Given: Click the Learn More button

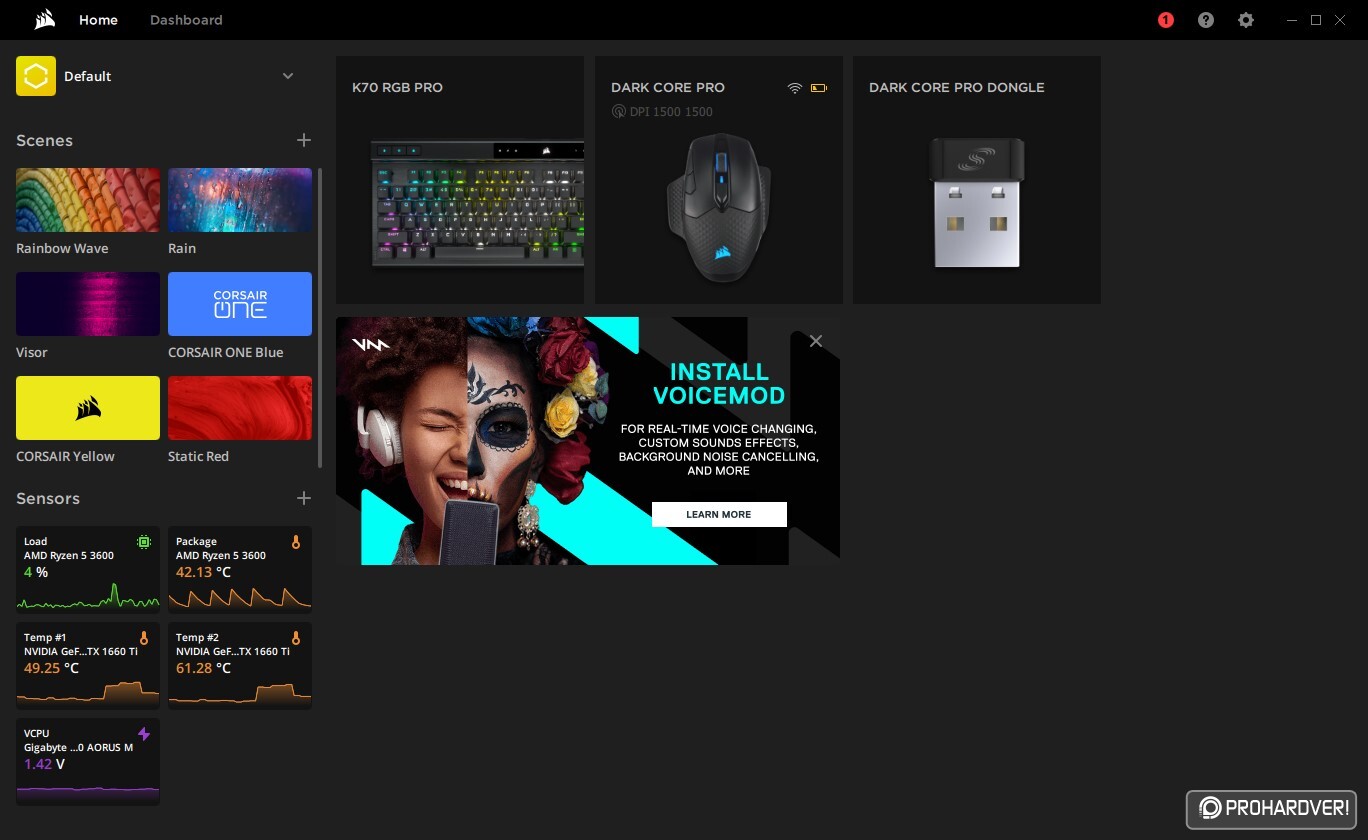Looking at the screenshot, I should click(719, 514).
